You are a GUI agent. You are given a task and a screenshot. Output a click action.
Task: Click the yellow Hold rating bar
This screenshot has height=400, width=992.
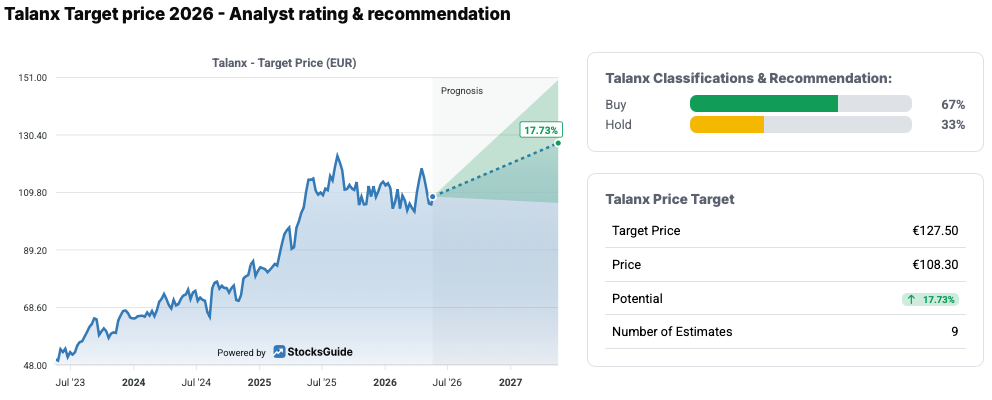pyautogui.click(x=727, y=125)
